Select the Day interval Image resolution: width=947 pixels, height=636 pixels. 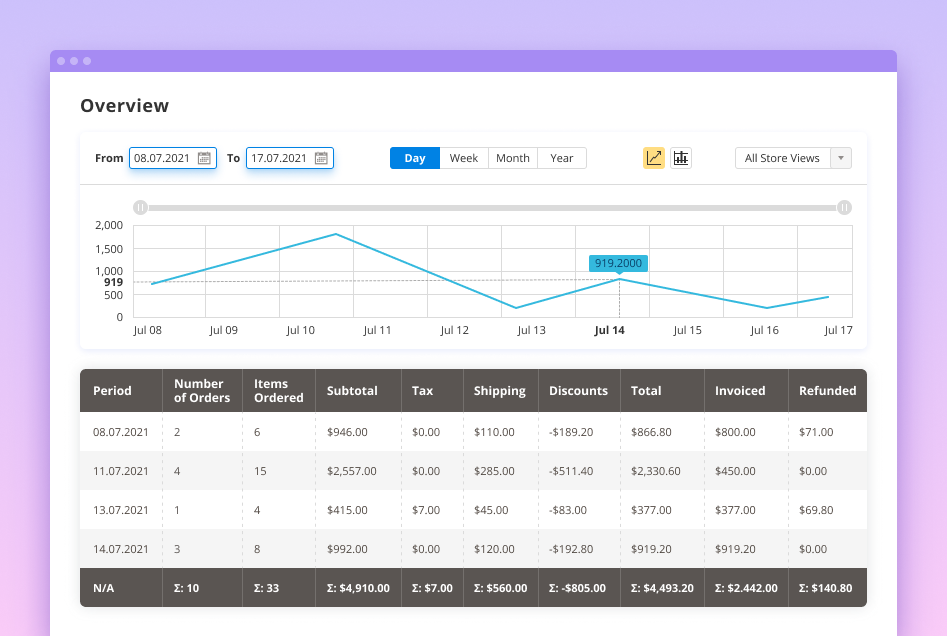pos(414,157)
